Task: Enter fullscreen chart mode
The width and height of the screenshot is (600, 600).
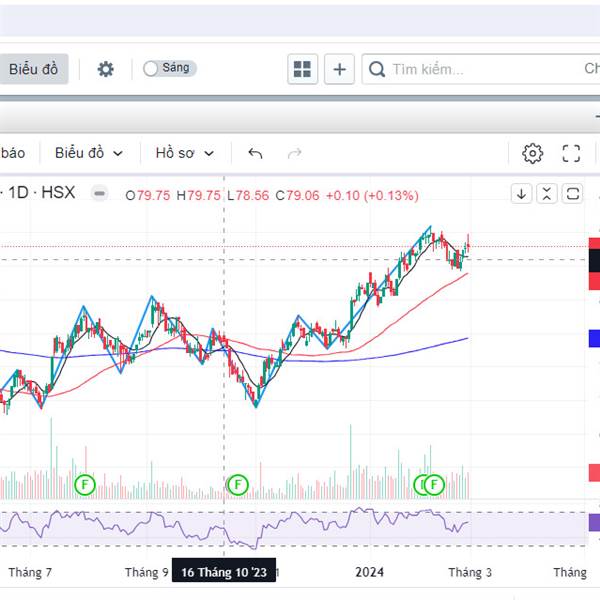Action: click(x=571, y=153)
